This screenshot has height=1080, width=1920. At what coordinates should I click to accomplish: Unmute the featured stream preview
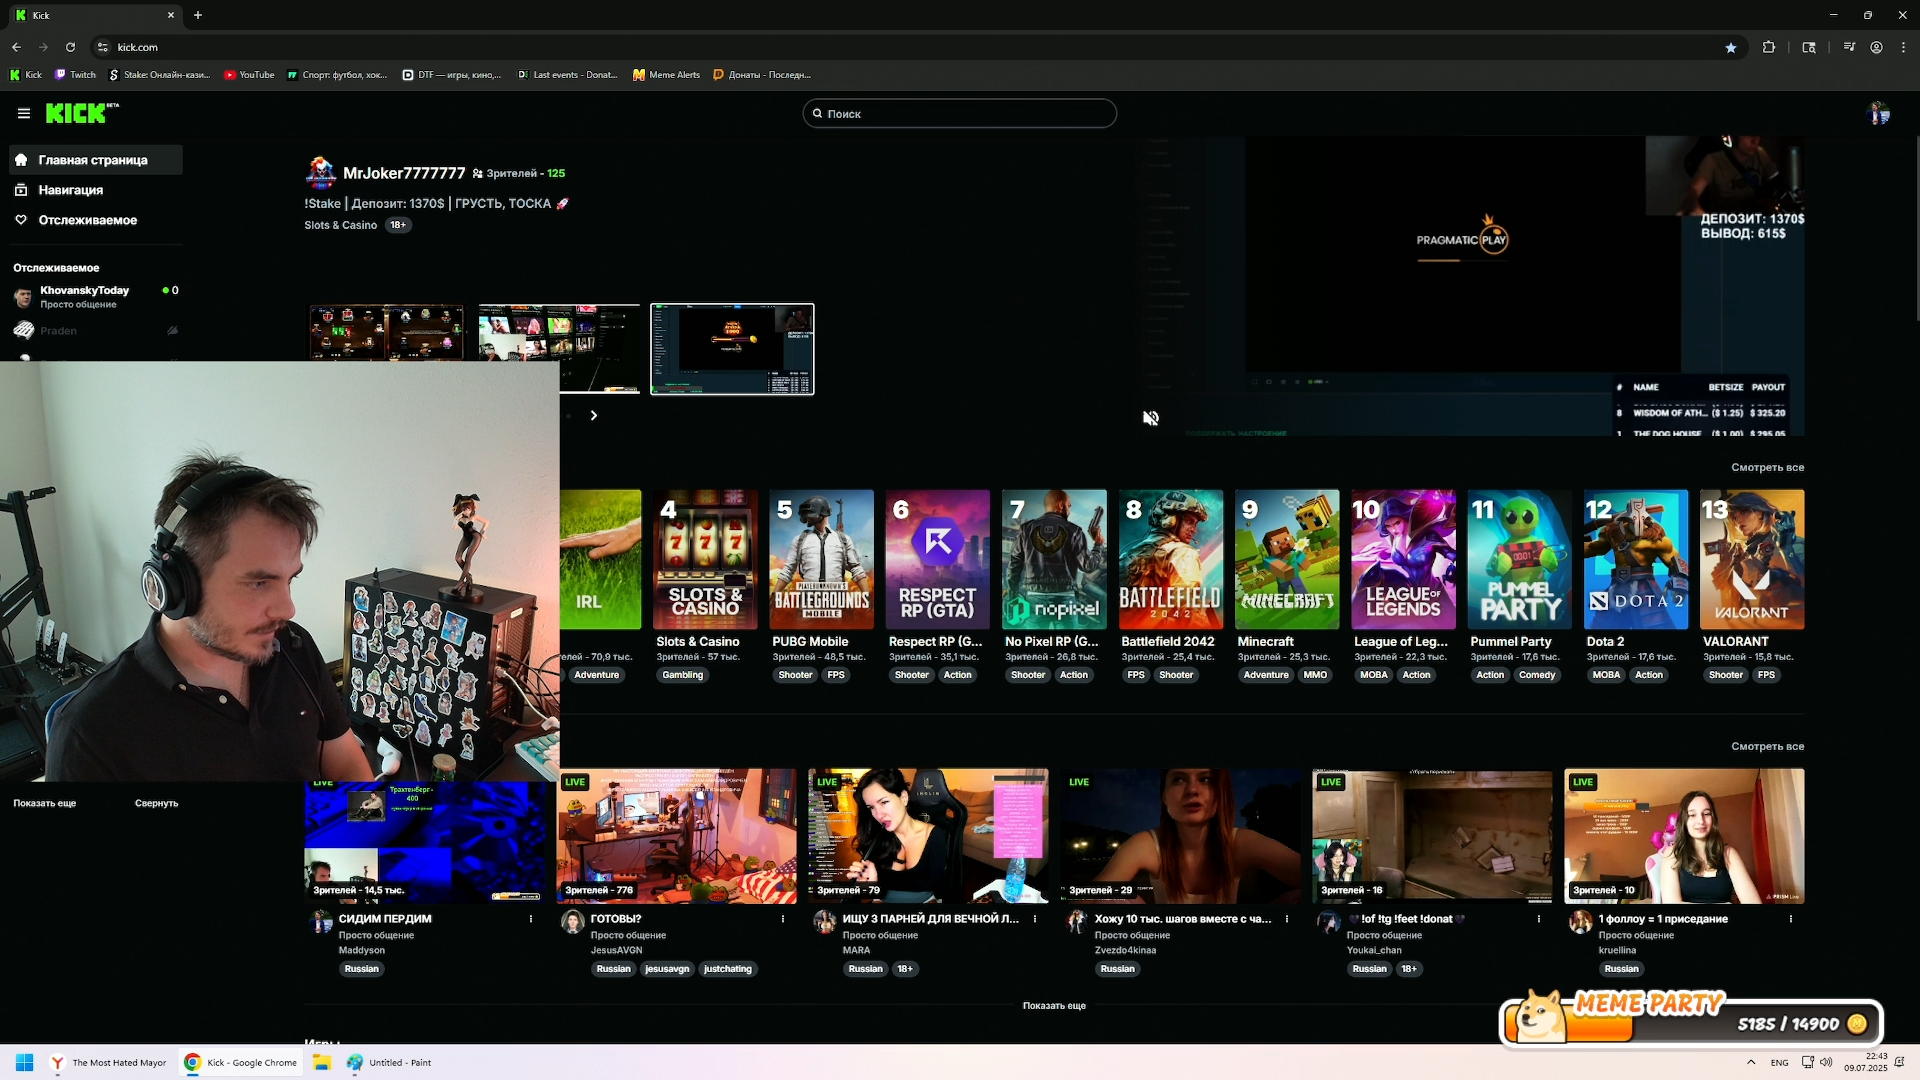click(x=1151, y=418)
